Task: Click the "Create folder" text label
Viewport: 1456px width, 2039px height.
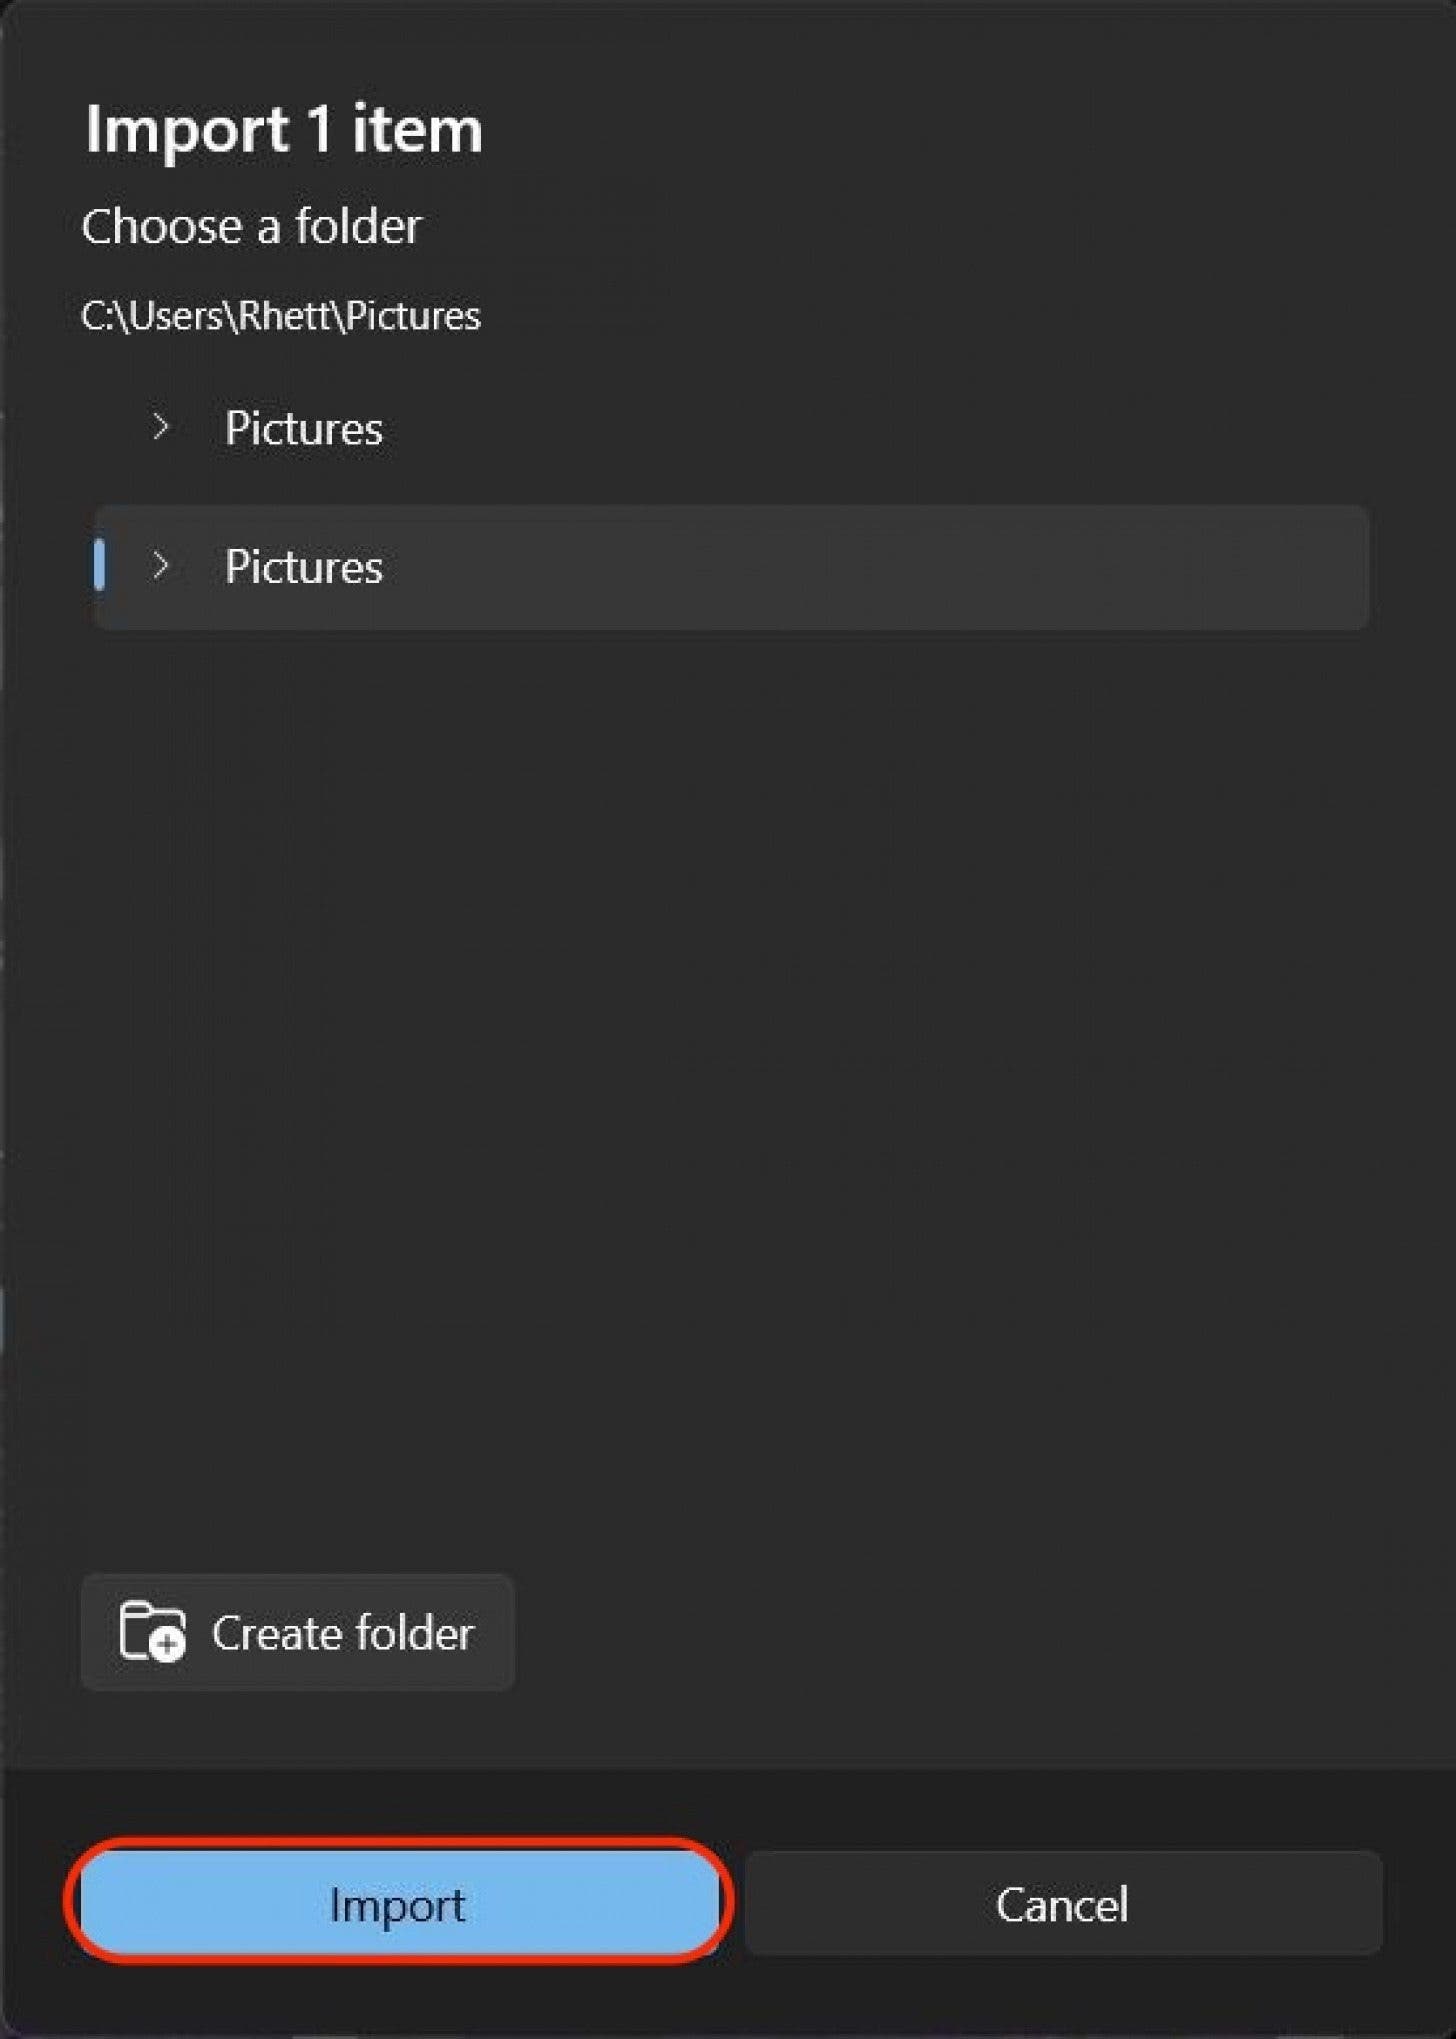Action: (342, 1633)
